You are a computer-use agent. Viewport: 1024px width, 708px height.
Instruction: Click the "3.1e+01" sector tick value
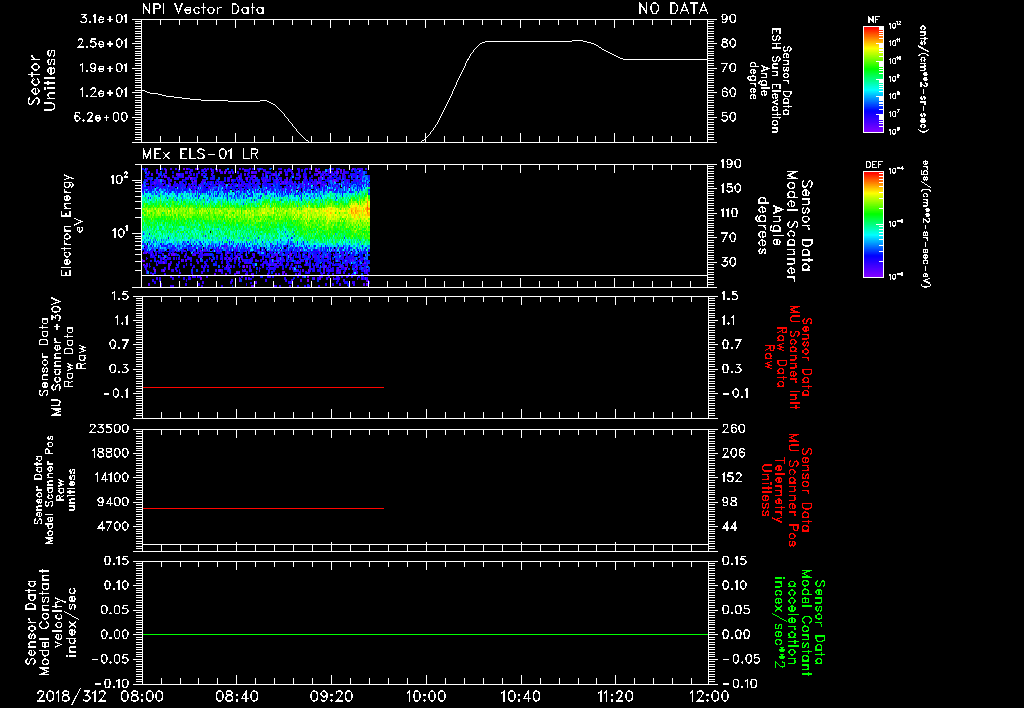coord(104,19)
